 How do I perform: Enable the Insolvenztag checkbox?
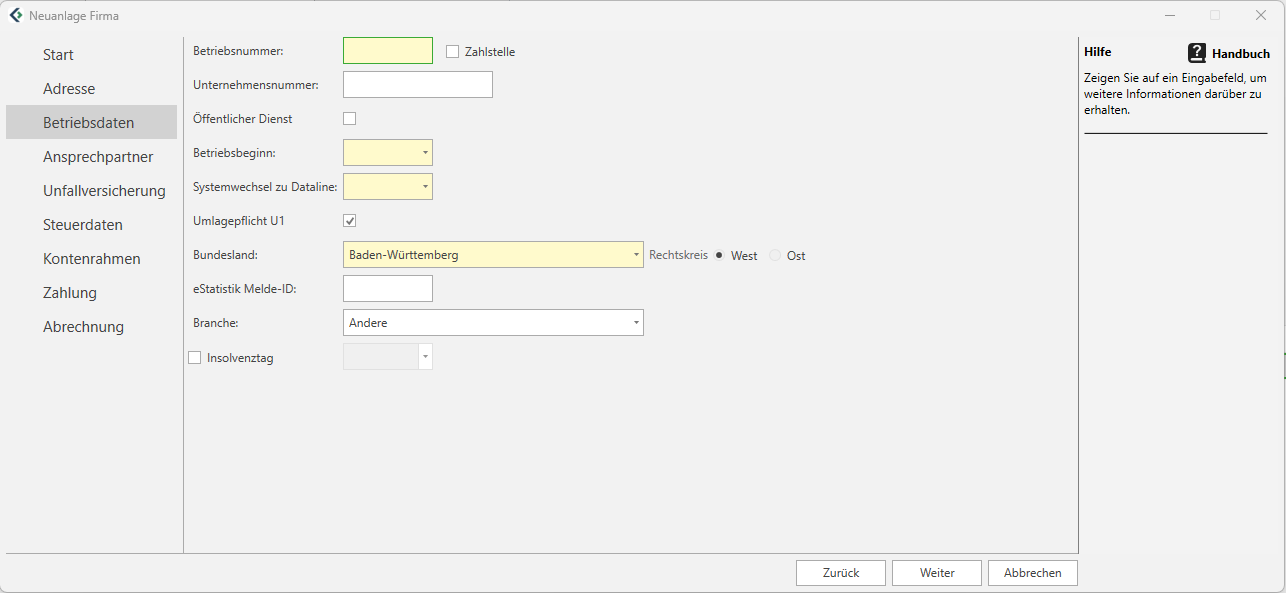(x=195, y=358)
